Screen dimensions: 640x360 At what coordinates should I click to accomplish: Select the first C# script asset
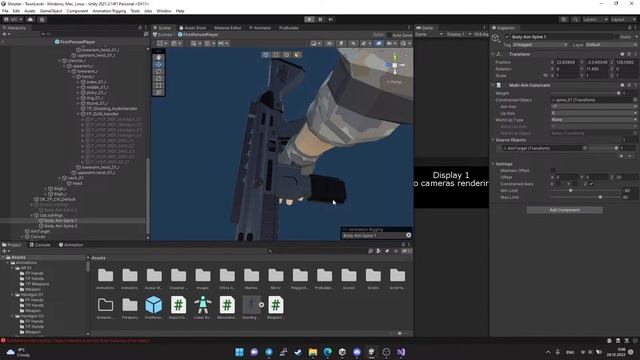pos(178,305)
